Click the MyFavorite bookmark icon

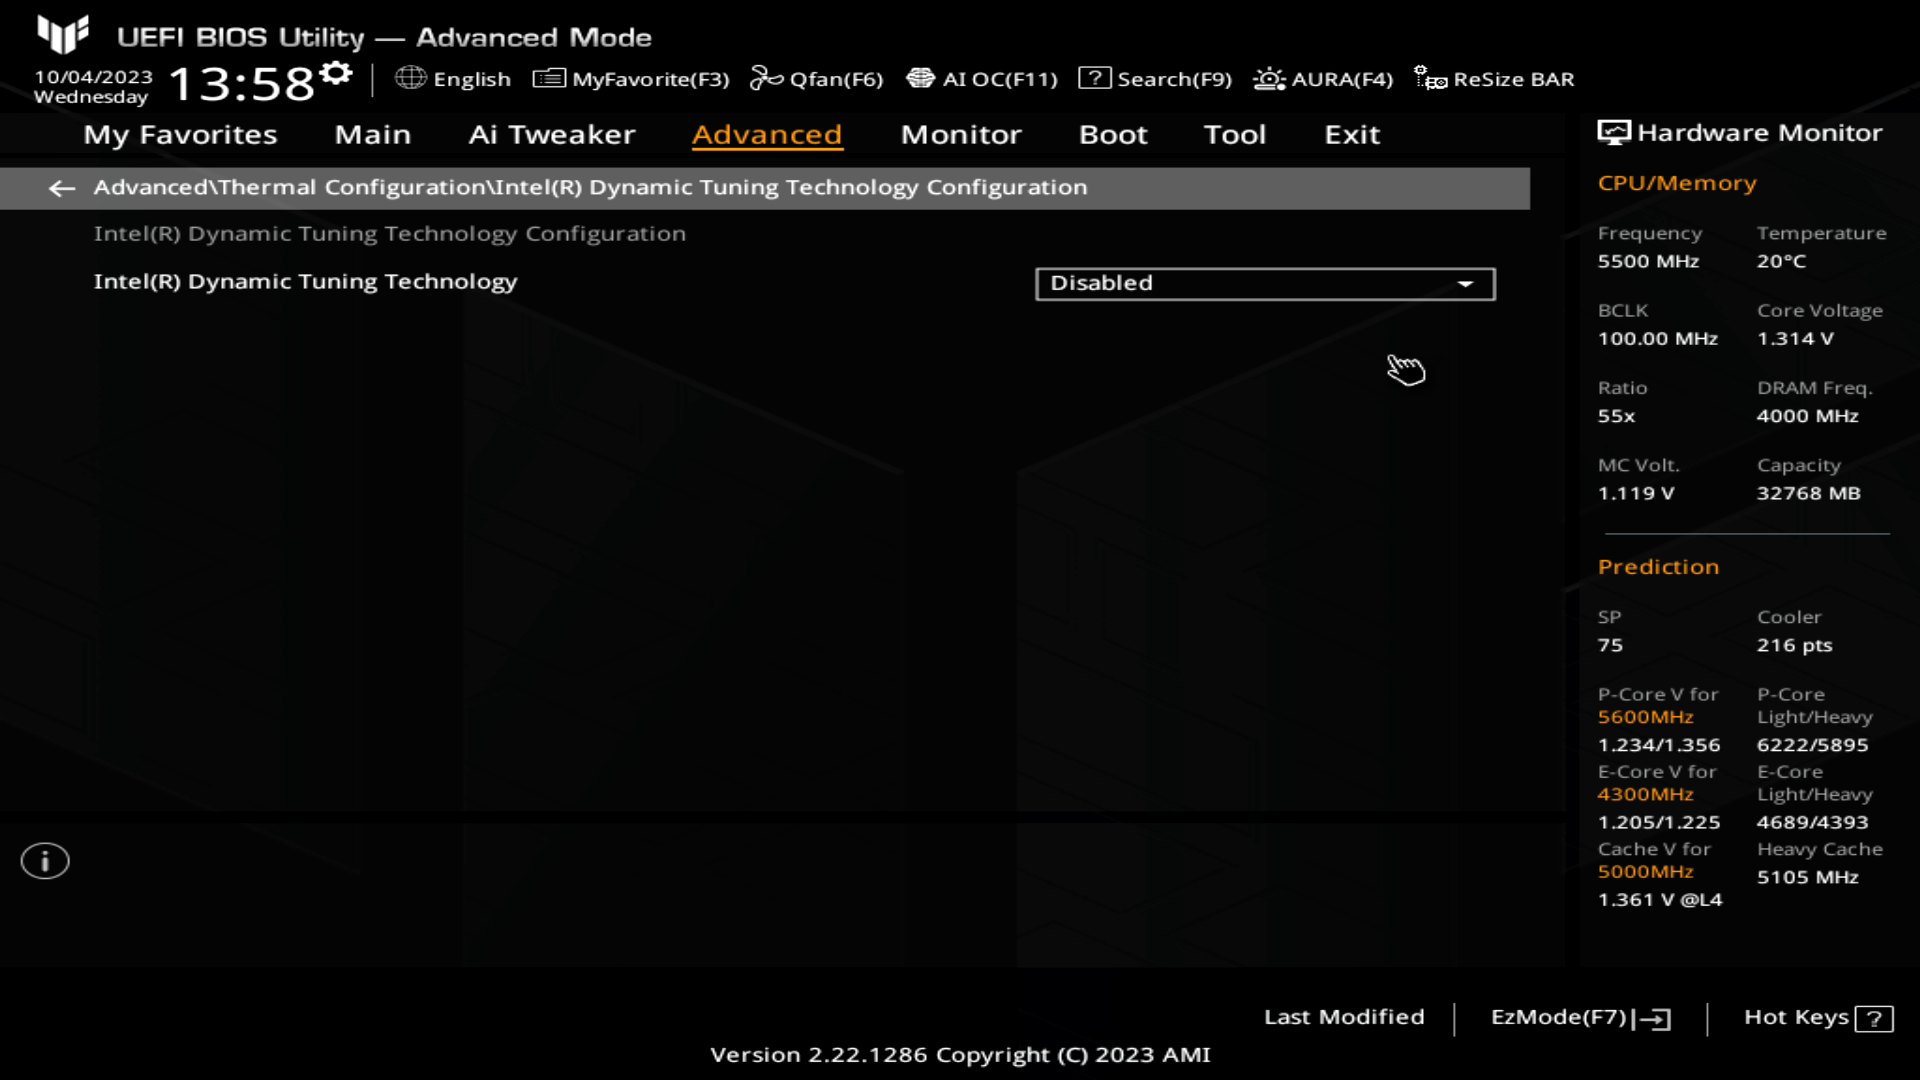click(x=545, y=78)
